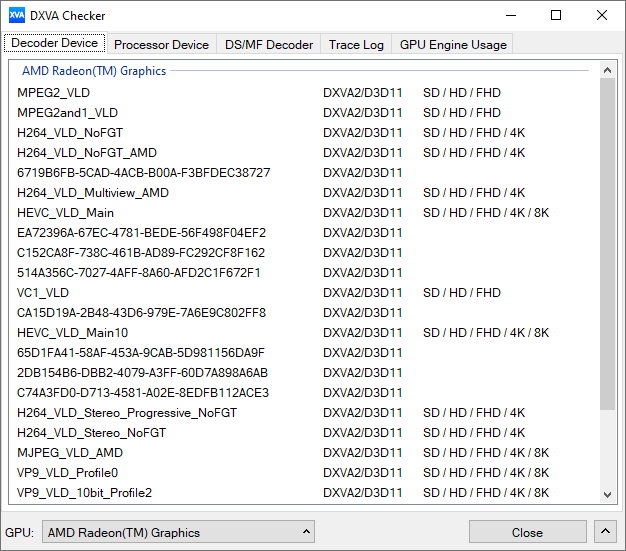626x551 pixels.
Task: Click the DXVA Checker title bar icon
Action: (17, 16)
